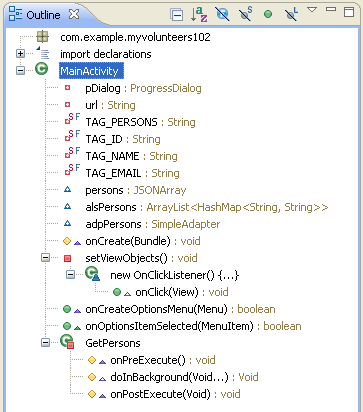Click the yellow diamond icon of doInBackground

point(92,377)
